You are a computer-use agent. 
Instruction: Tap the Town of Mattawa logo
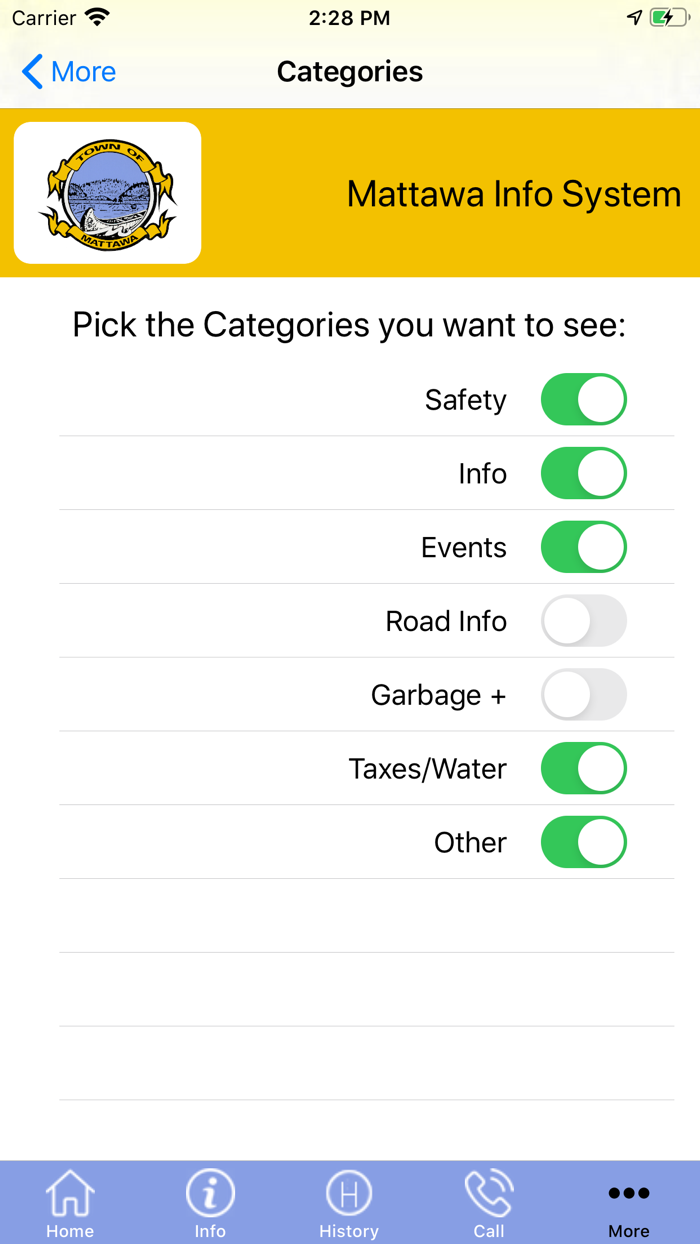(108, 193)
